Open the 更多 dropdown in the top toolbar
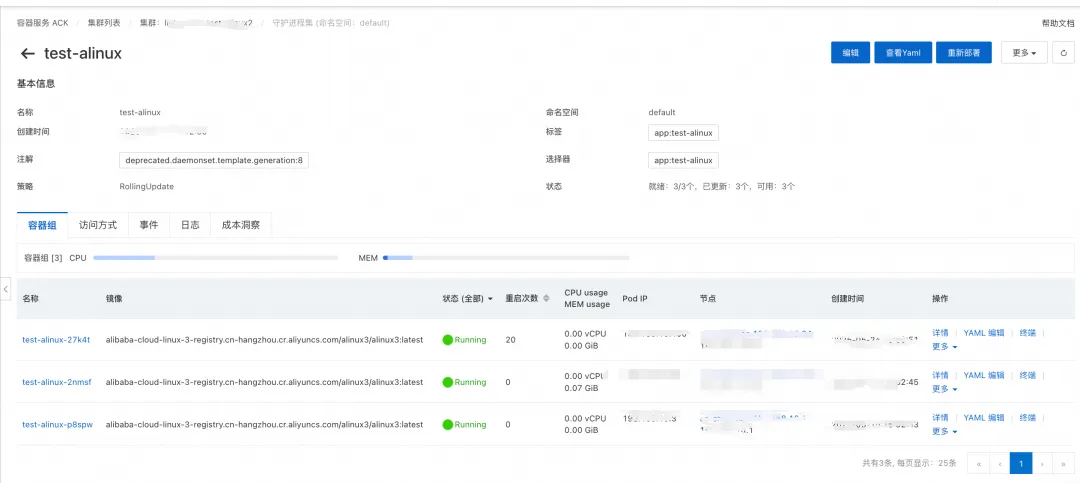This screenshot has width=1080, height=483. pos(1024,52)
